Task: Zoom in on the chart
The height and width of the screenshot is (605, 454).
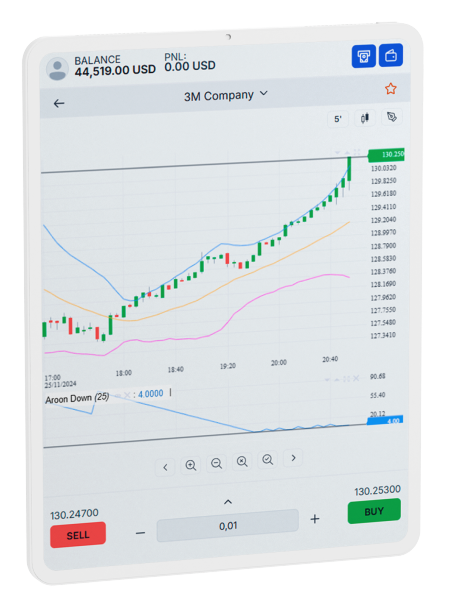Action: click(191, 465)
